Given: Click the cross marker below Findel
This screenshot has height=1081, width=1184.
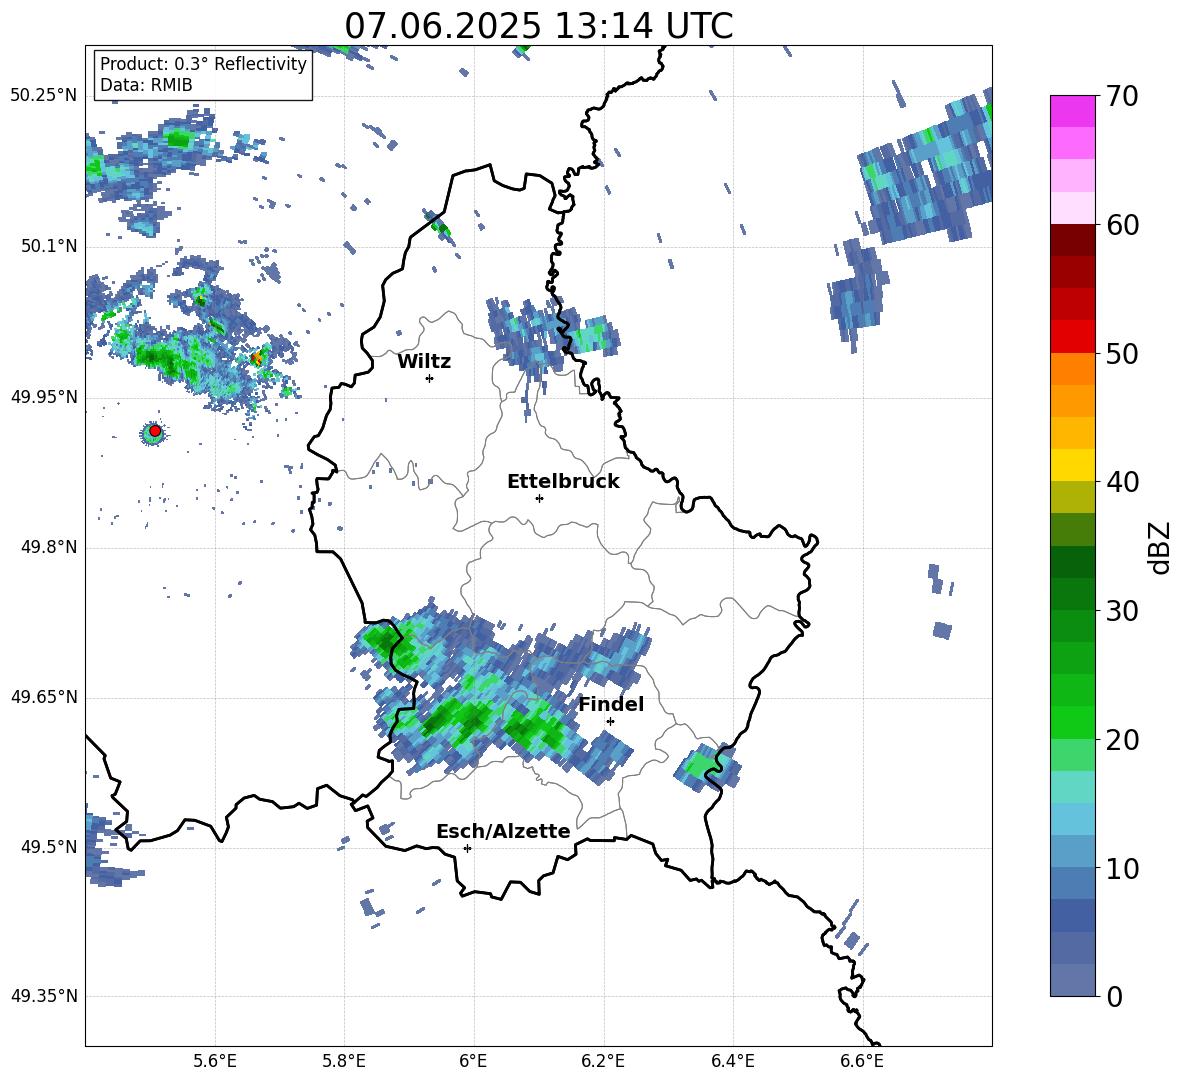Looking at the screenshot, I should (x=610, y=721).
